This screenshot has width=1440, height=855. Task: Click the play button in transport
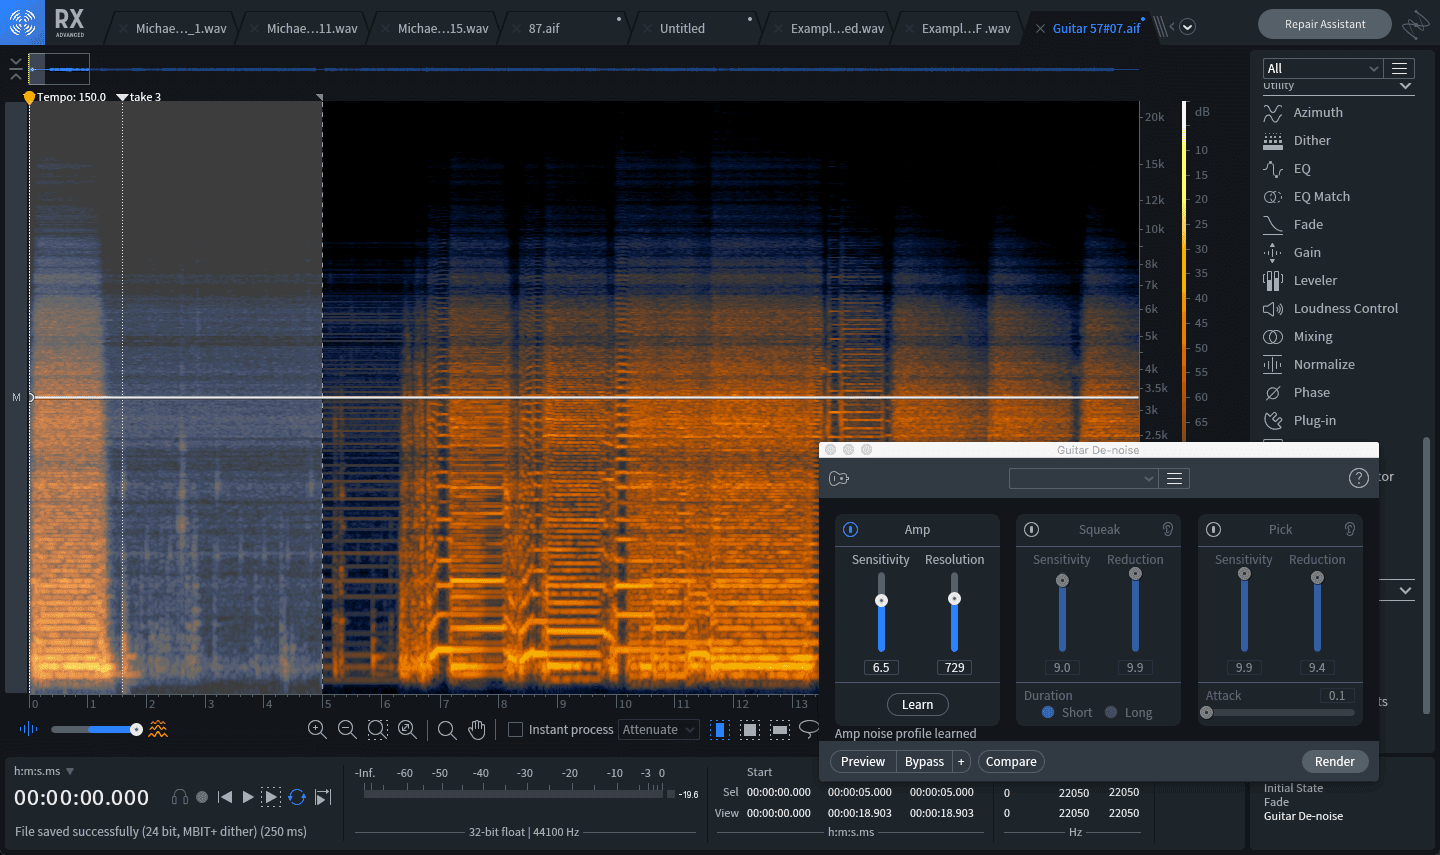coord(248,797)
